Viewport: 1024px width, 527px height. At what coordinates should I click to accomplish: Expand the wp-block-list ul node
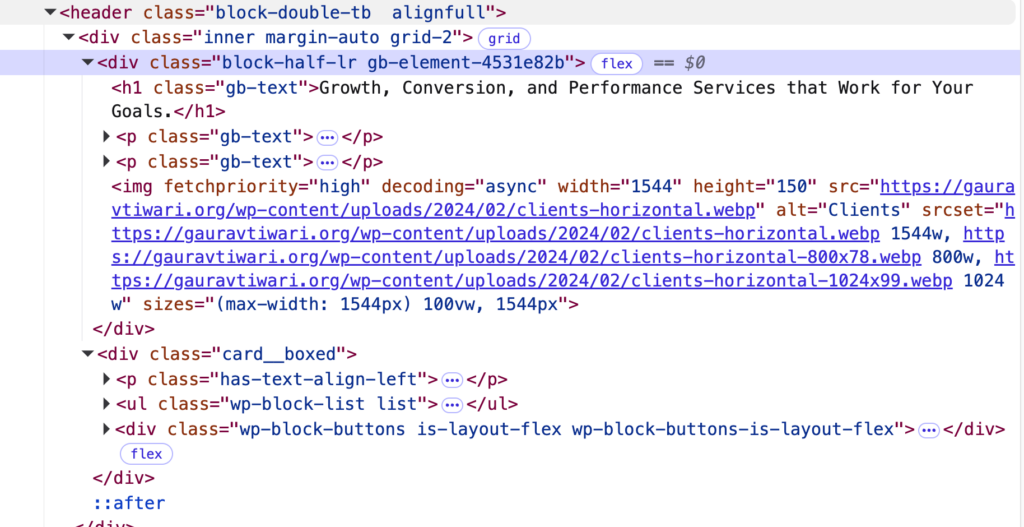pos(107,405)
